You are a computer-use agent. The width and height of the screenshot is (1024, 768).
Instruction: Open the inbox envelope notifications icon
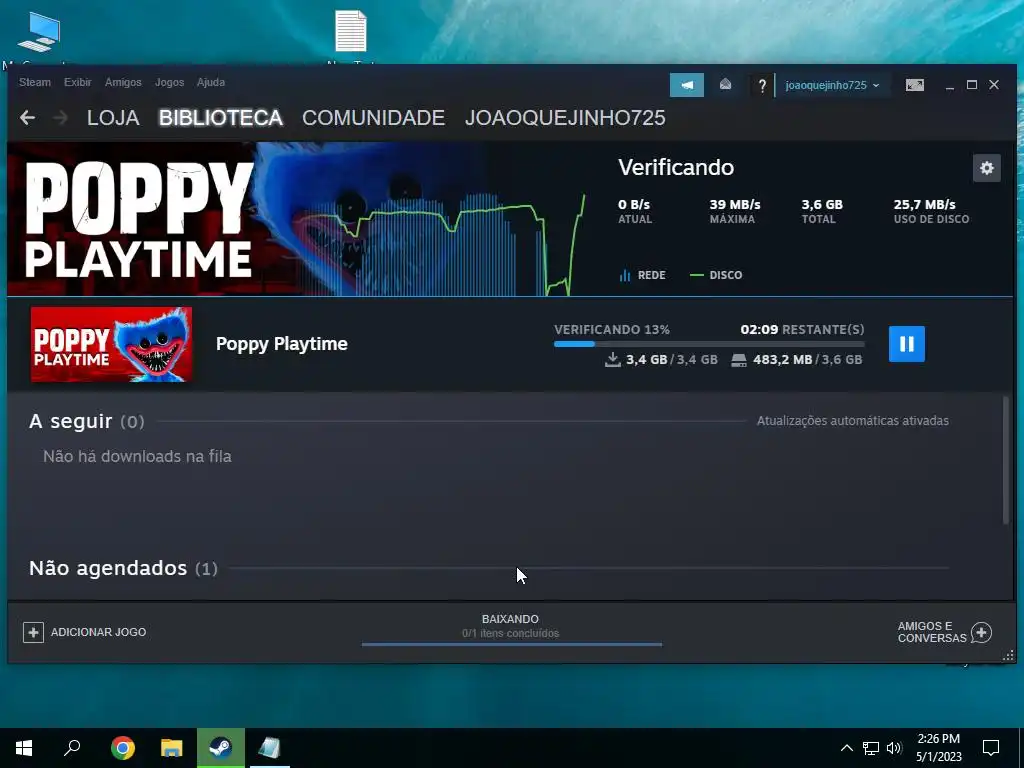coord(725,85)
